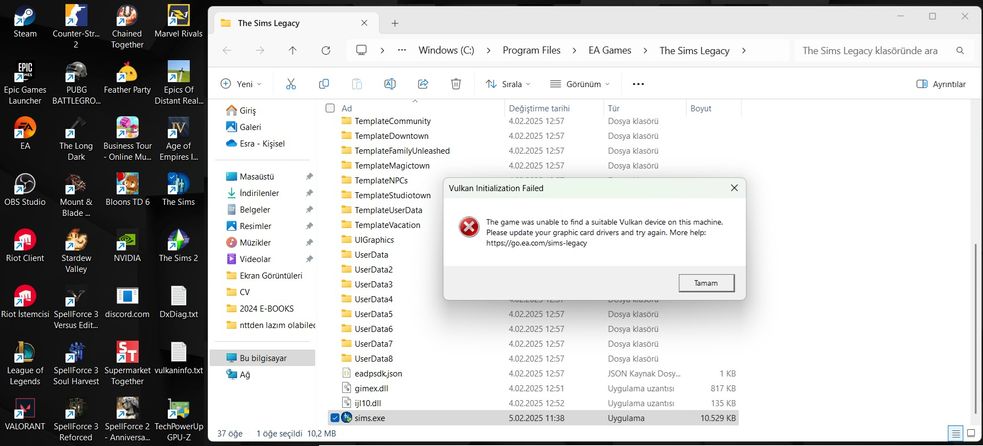Viewport: 983px width, 446px height.
Task: Go up one folder level
Action: click(x=293, y=51)
